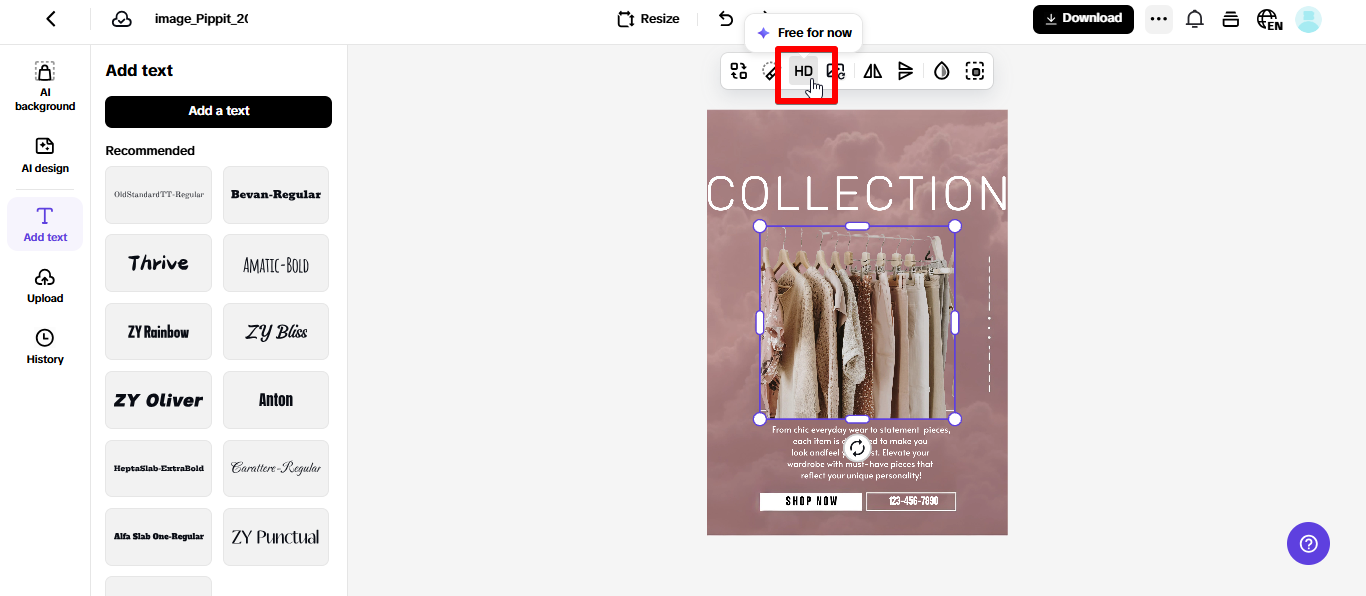
Task: Select the Add text sidebar tab
Action: (x=45, y=224)
